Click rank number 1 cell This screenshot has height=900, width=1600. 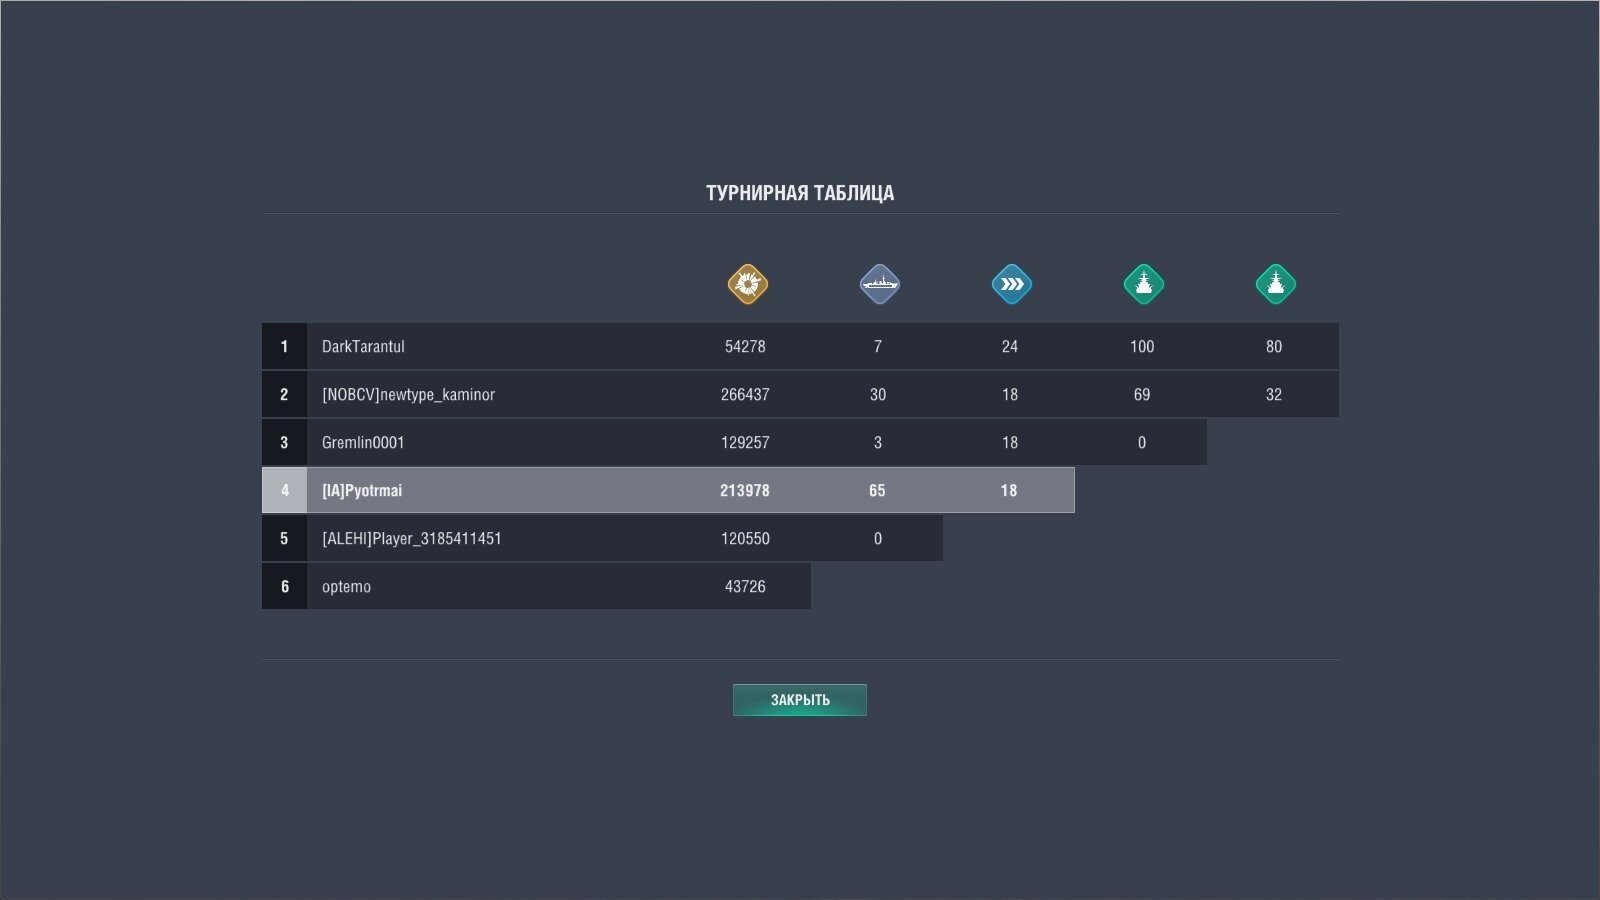(x=284, y=347)
